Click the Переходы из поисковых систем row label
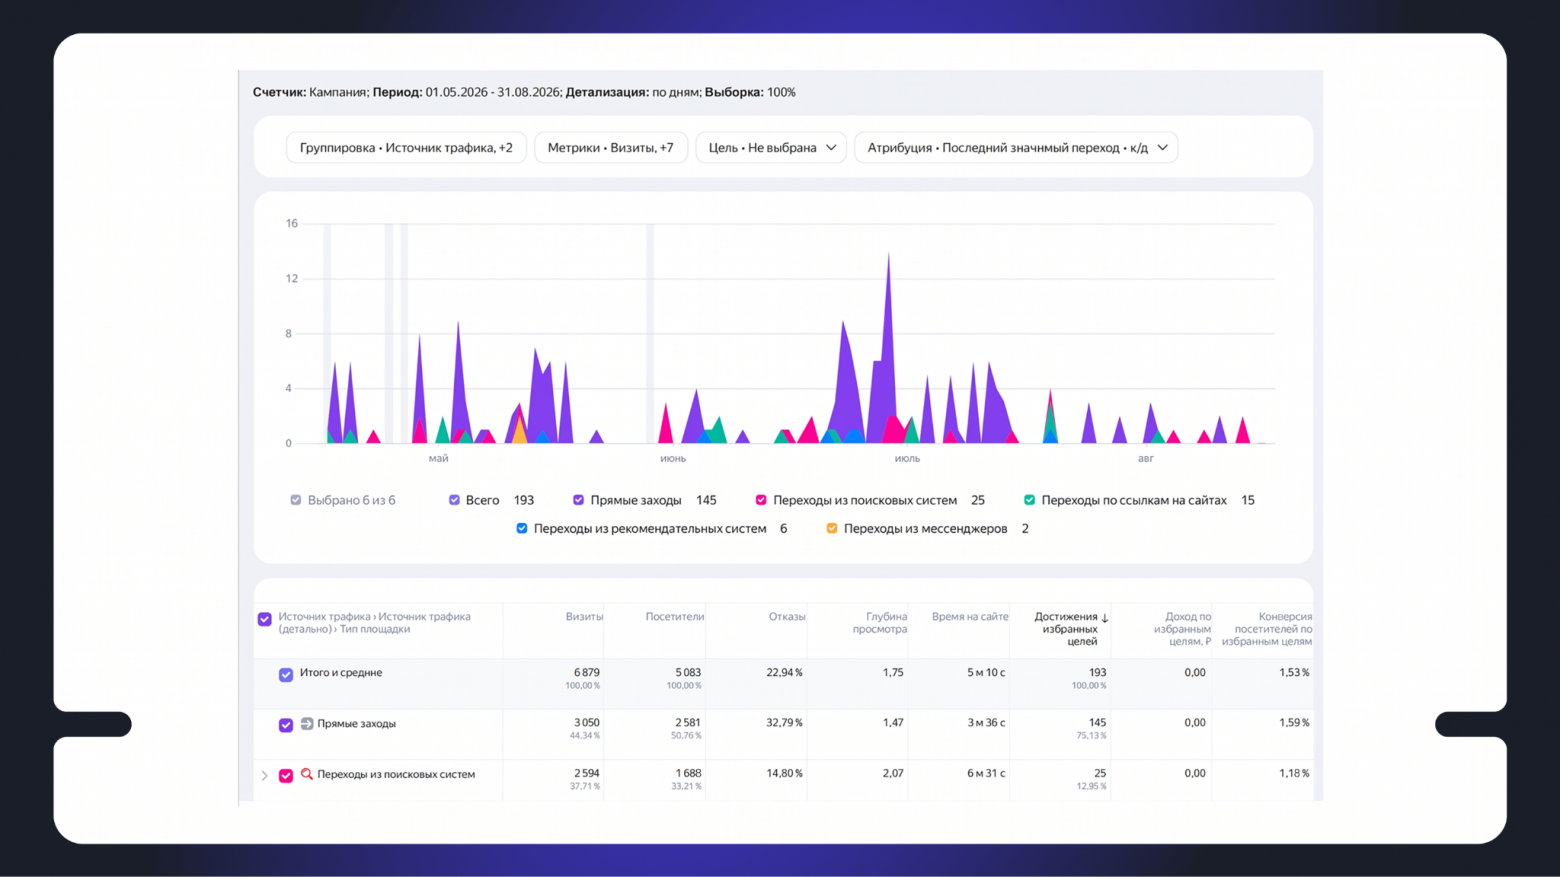Image resolution: width=1560 pixels, height=877 pixels. click(396, 775)
